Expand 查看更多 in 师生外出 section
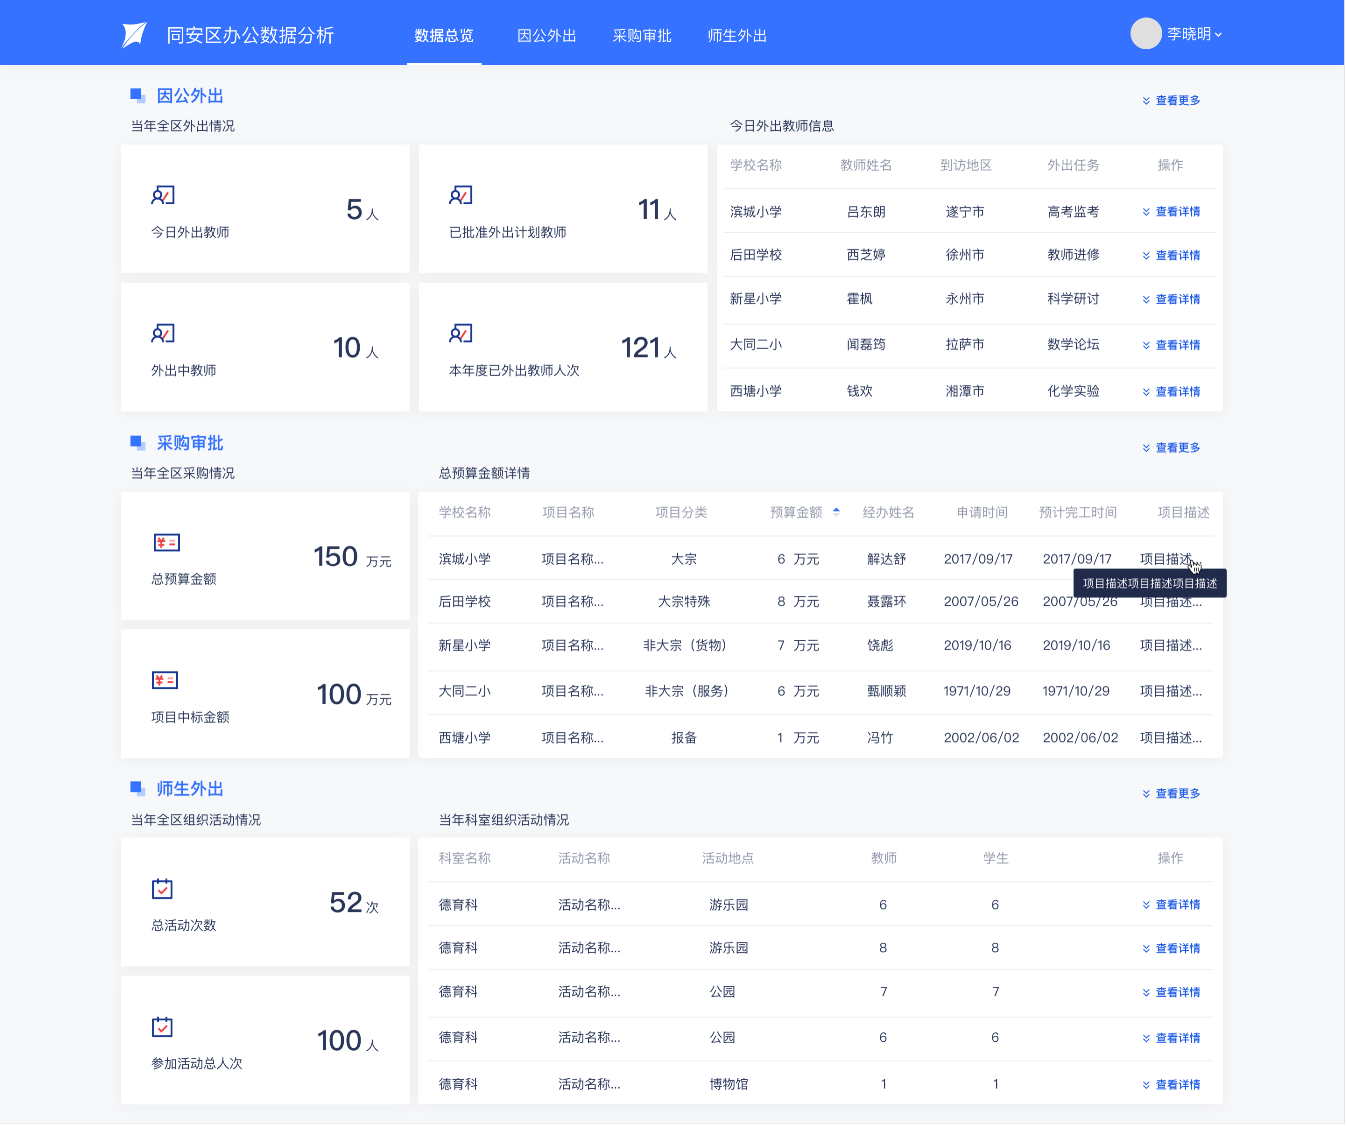The height and width of the screenshot is (1126, 1346). [x=1171, y=794]
